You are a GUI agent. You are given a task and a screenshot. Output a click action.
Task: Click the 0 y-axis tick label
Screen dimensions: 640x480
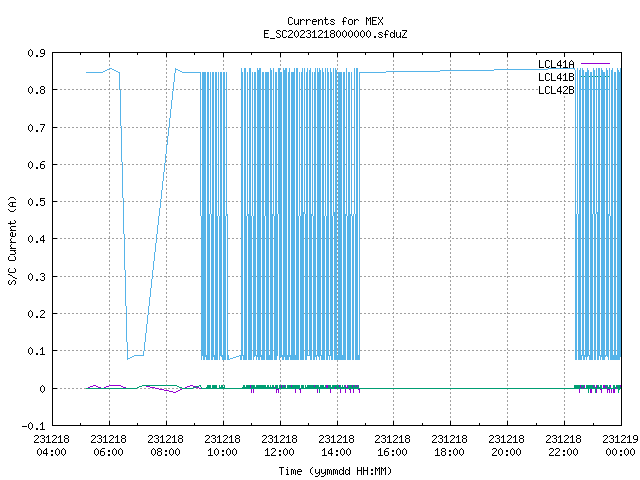42,389
